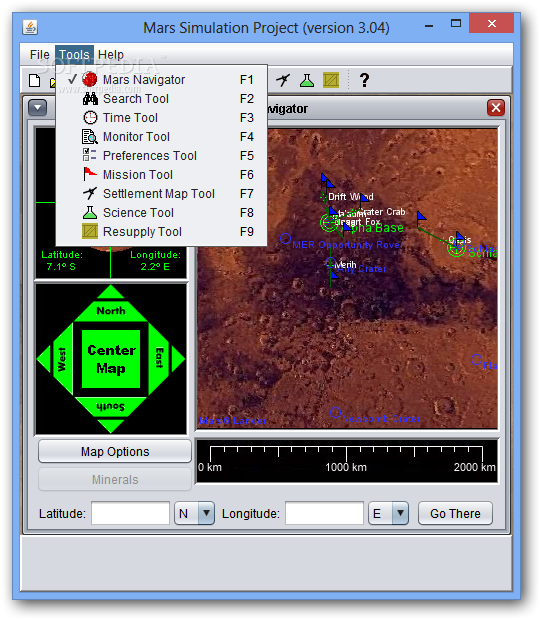Open the Help menu
This screenshot has width=541, height=620.
[x=111, y=55]
